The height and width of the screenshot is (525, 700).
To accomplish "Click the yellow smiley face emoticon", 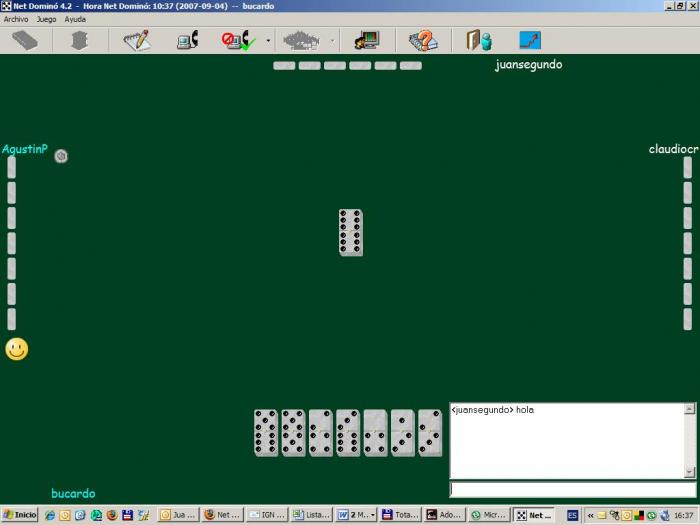I will (x=17, y=349).
